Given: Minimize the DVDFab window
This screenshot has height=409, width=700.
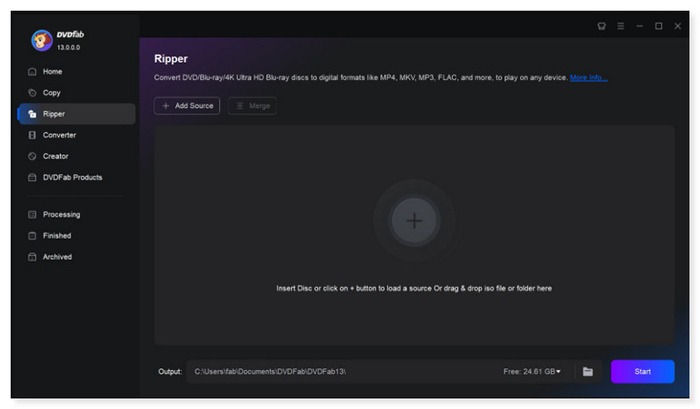Looking at the screenshot, I should click(x=640, y=26).
